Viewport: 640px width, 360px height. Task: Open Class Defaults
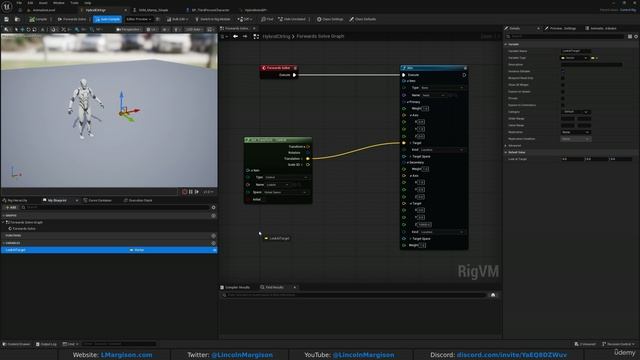coord(362,19)
